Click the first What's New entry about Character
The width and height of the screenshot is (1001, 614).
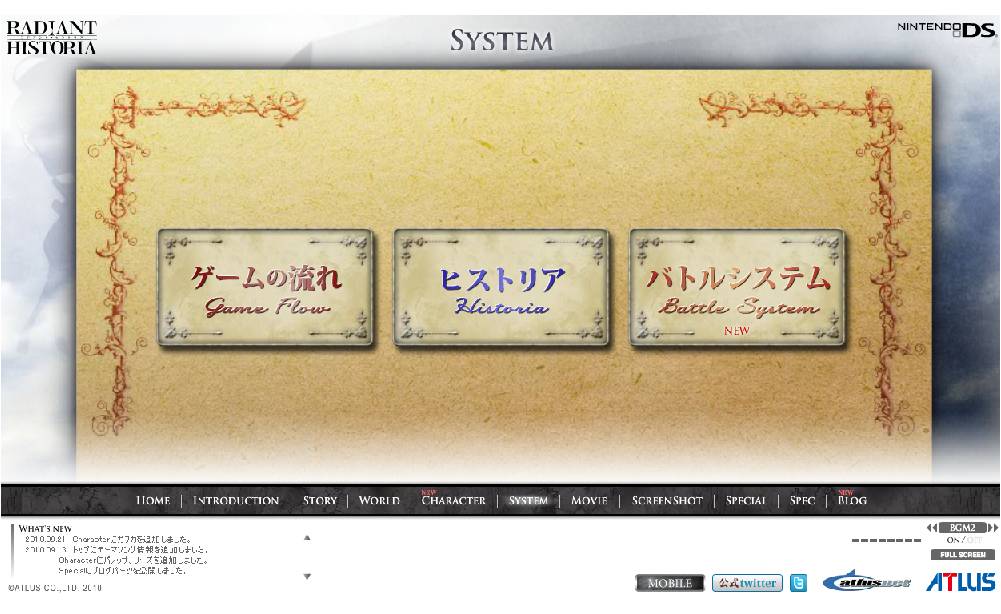tap(109, 539)
